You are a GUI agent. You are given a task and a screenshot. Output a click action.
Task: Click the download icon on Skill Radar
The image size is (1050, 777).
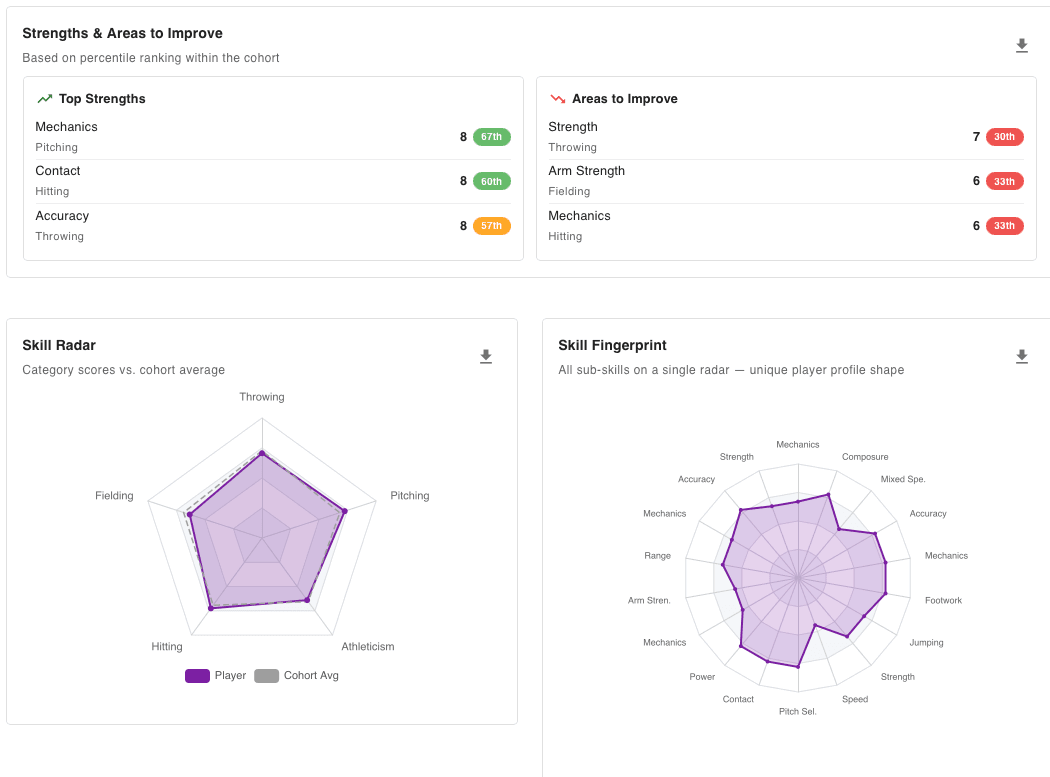486,356
